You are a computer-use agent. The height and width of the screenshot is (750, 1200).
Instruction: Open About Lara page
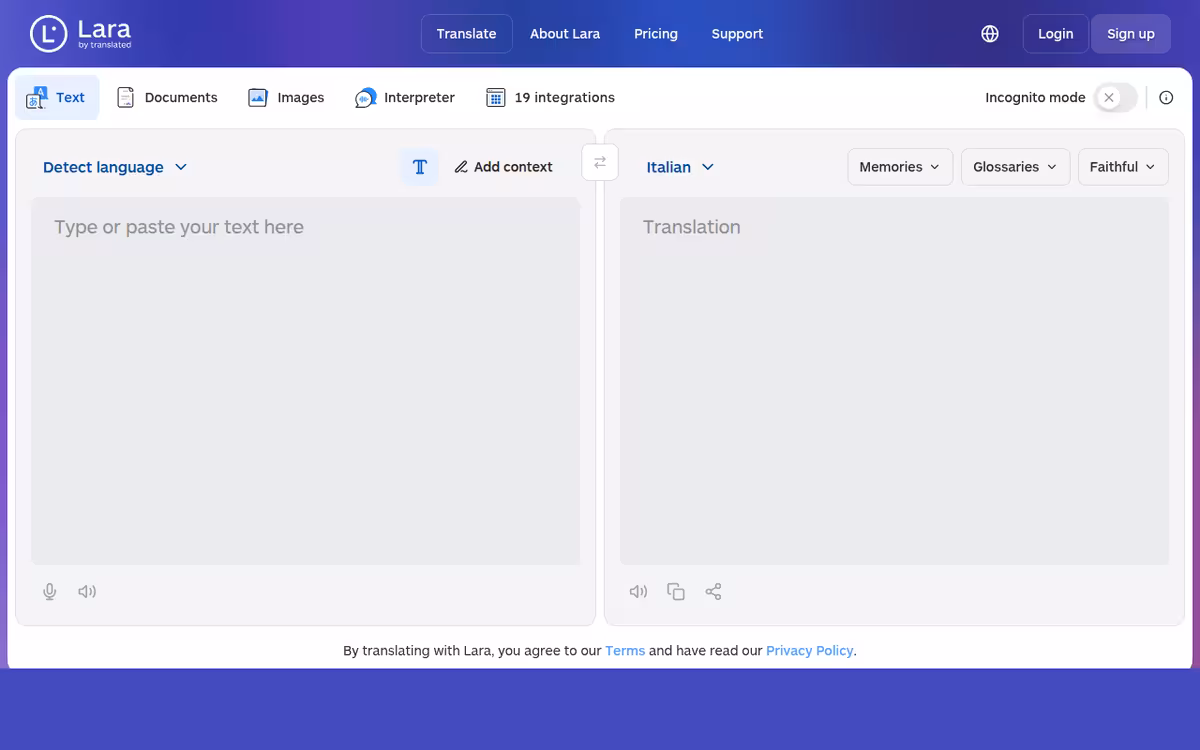pos(565,34)
